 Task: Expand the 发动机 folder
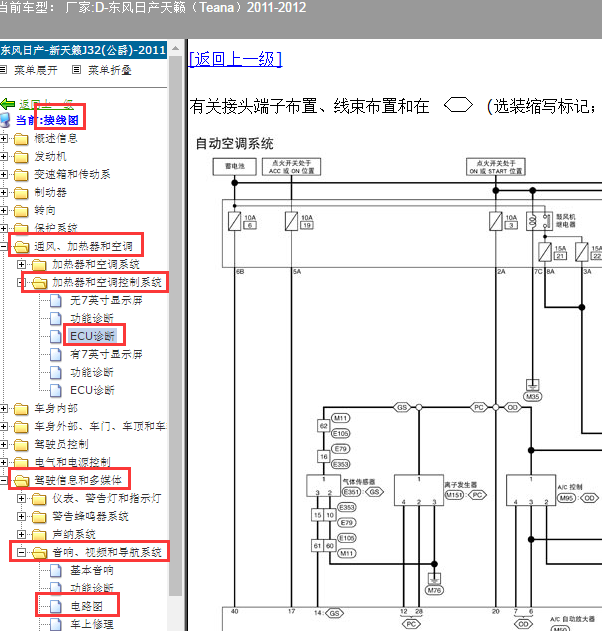pos(4,157)
